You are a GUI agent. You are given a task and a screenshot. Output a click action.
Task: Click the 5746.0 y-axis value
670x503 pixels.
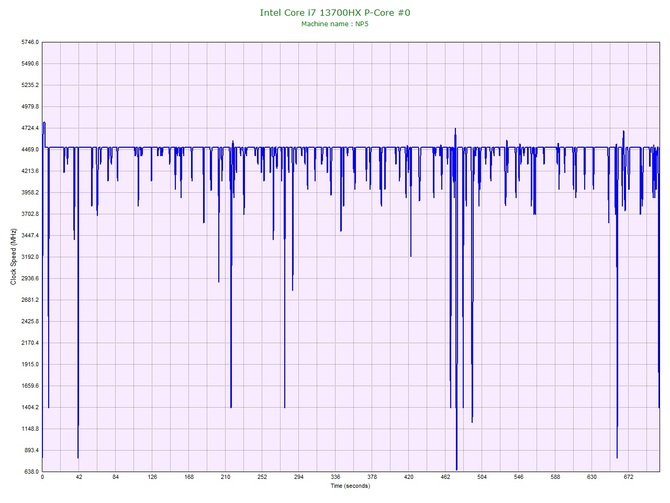point(30,42)
